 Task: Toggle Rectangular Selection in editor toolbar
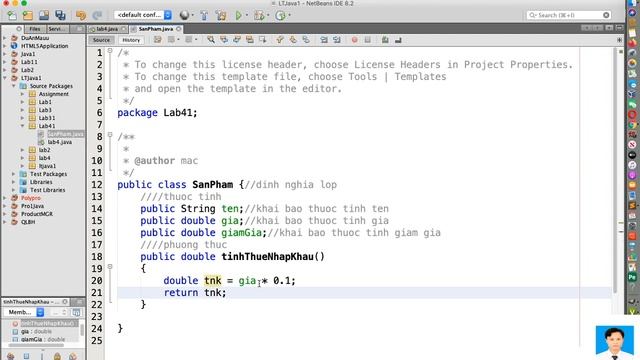pyautogui.click(x=263, y=40)
